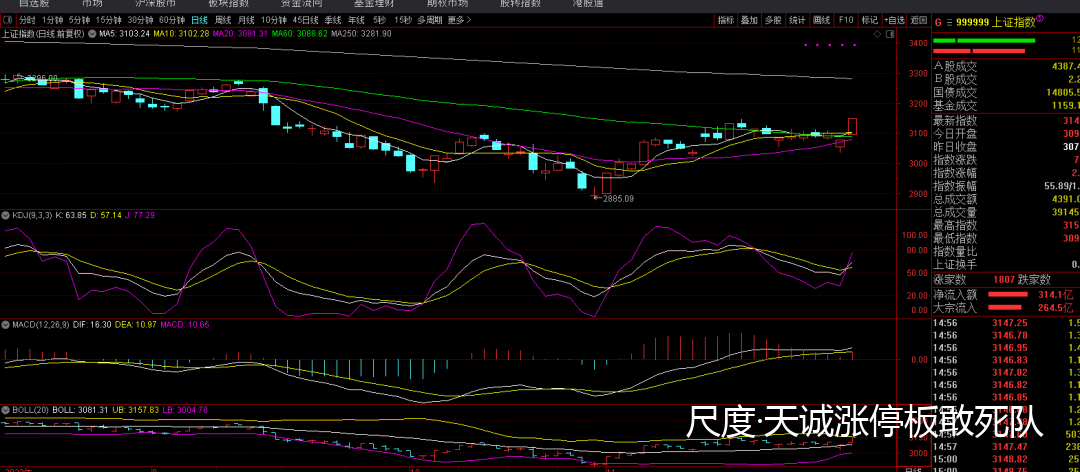Click the G icon before 999999
The height and width of the screenshot is (472, 1080).
pos(937,20)
